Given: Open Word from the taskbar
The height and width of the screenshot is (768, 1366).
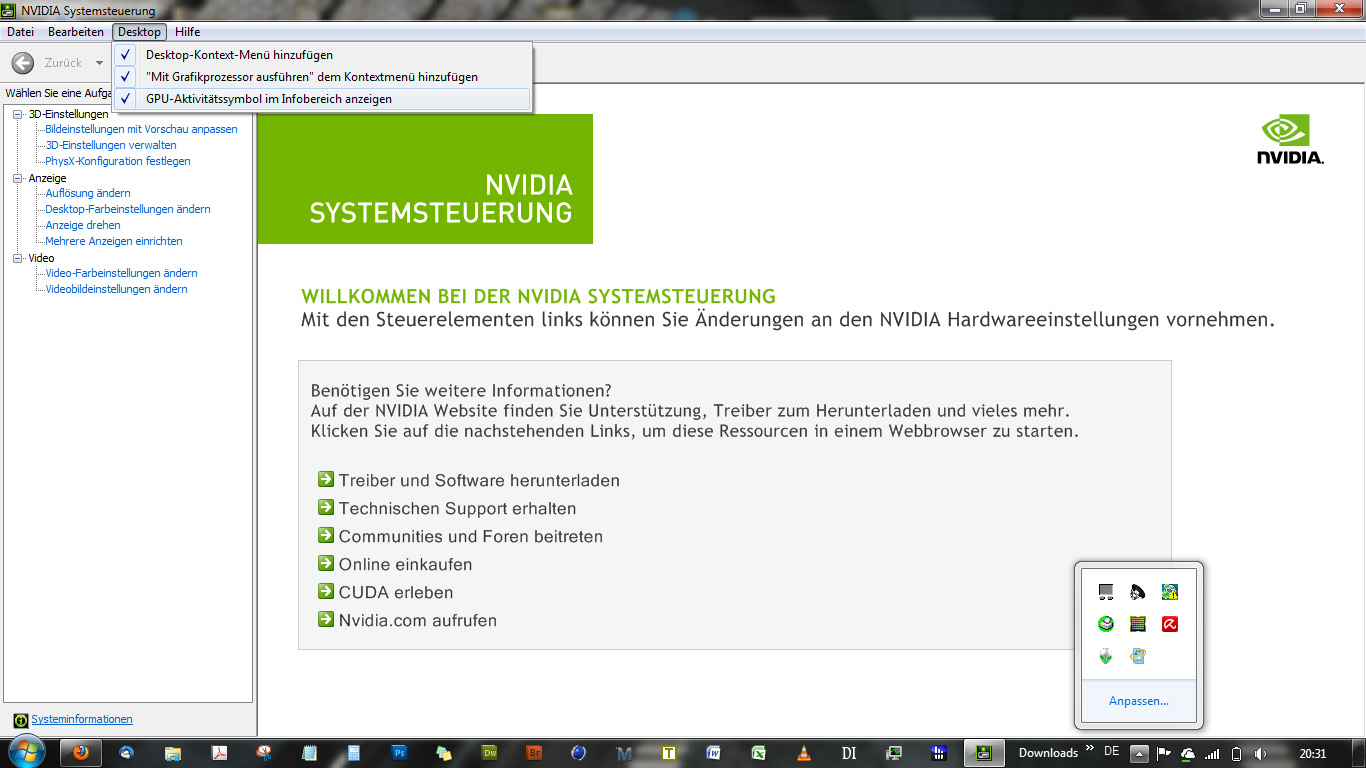Looking at the screenshot, I should pyautogui.click(x=714, y=753).
